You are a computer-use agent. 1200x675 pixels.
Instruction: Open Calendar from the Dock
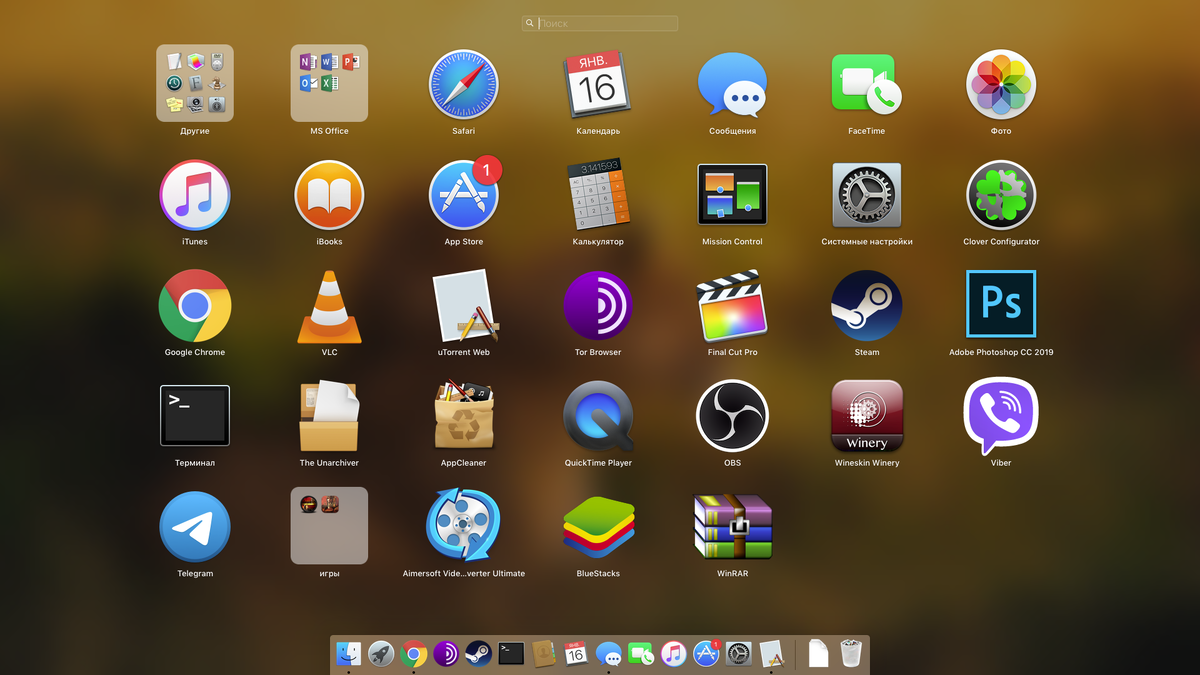point(575,654)
